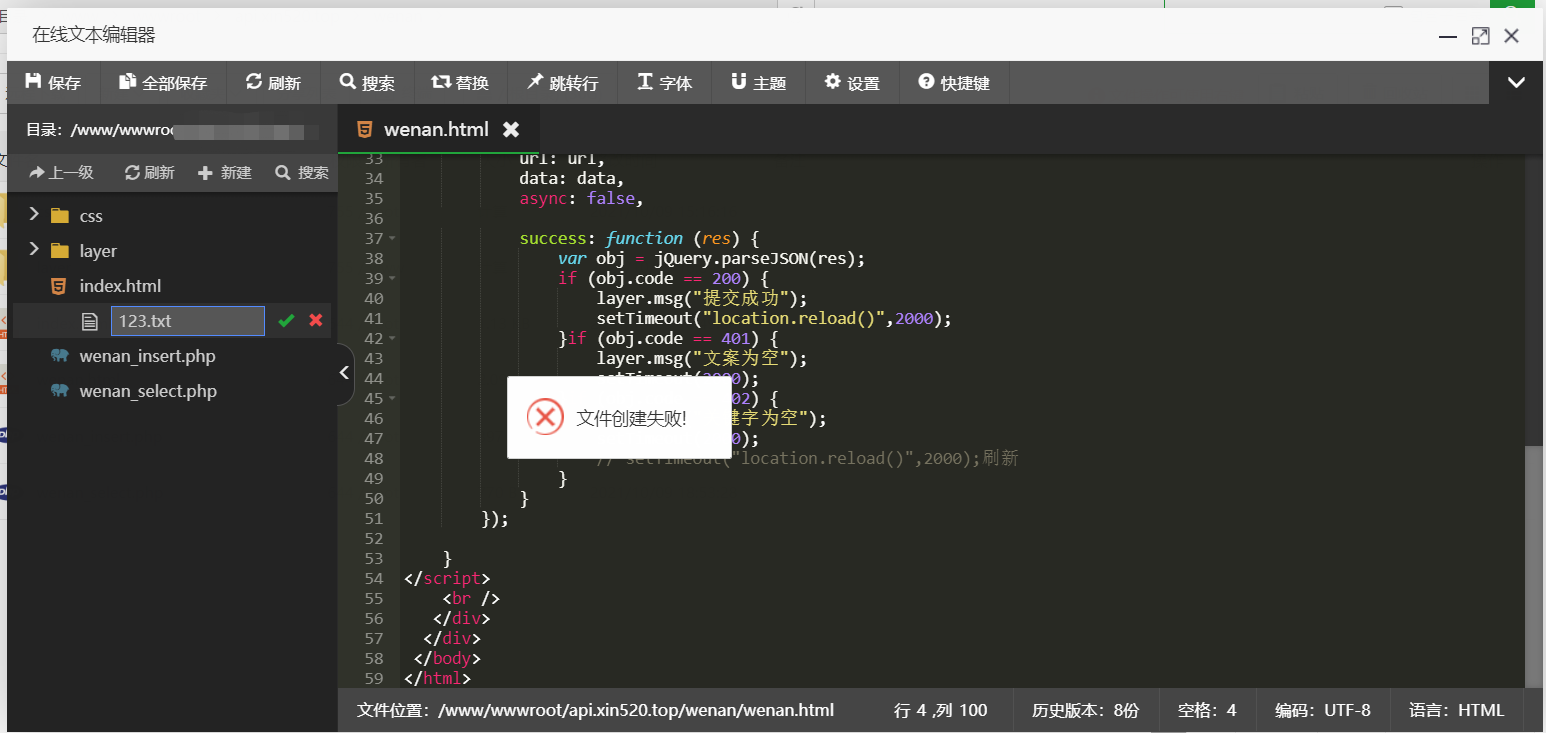
Task: Expand the css folder arrow
Action: (x=34, y=215)
